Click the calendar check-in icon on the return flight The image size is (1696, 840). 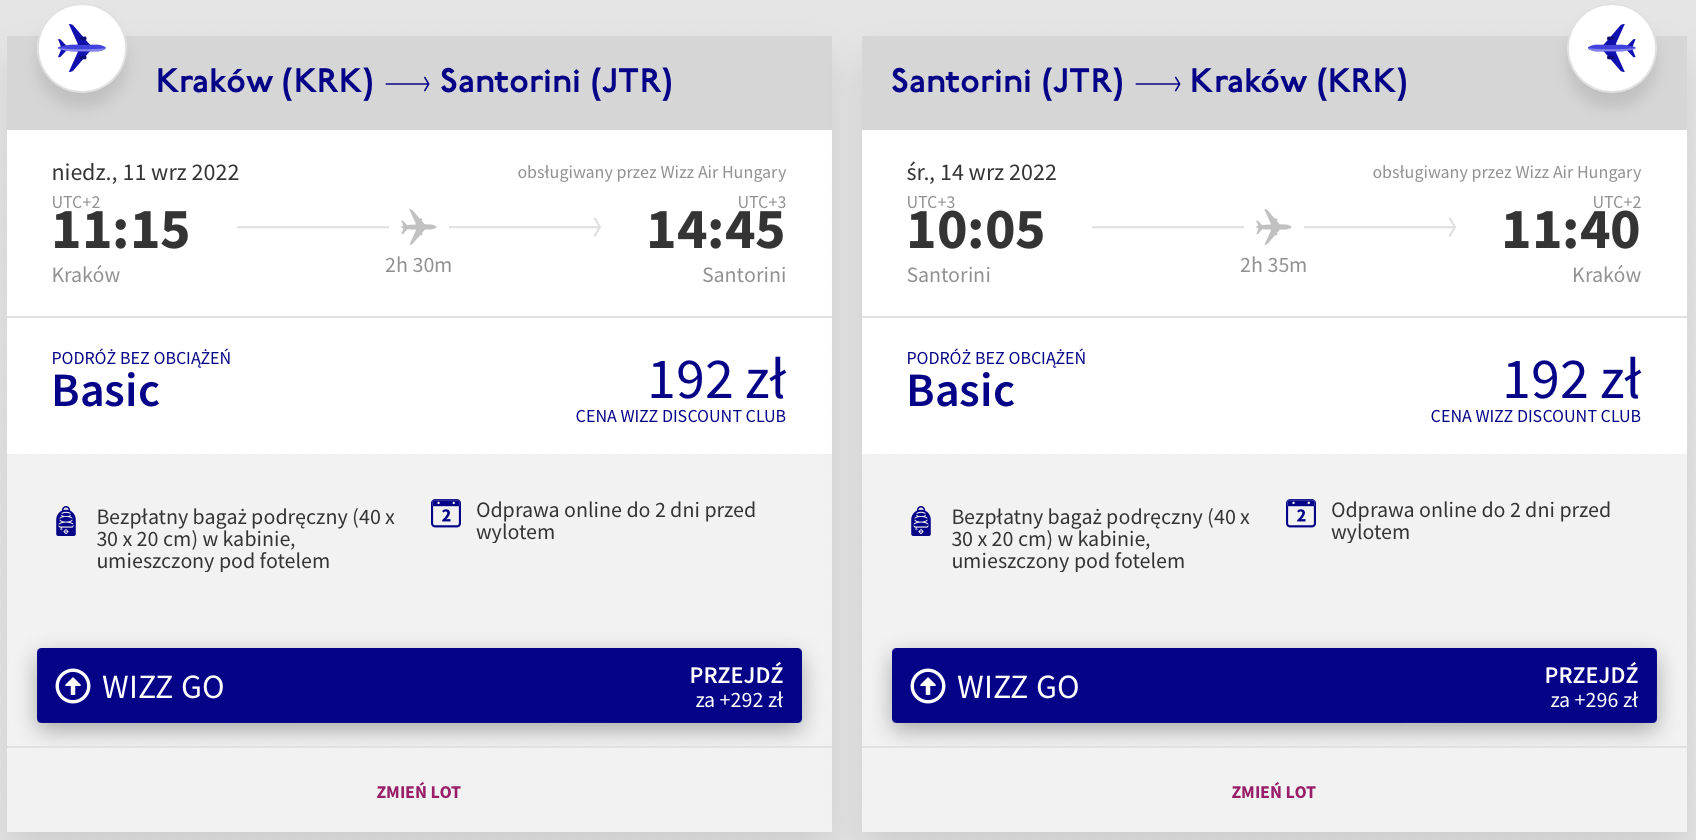pyautogui.click(x=1301, y=513)
